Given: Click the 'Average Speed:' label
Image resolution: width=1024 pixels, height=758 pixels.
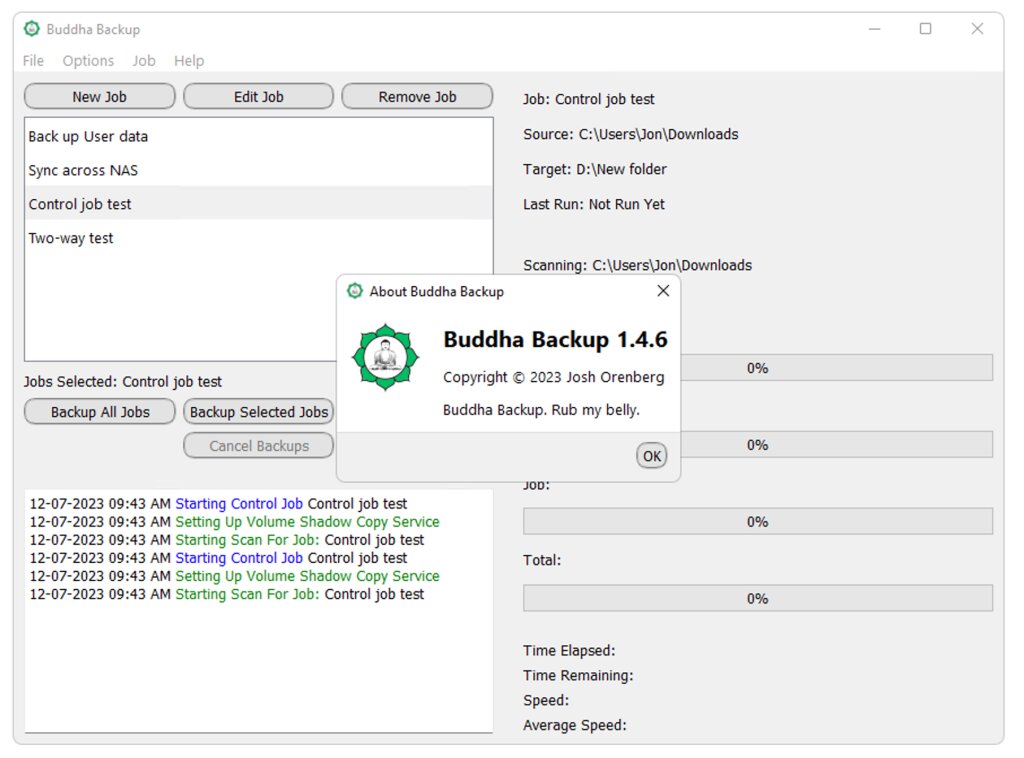Looking at the screenshot, I should pos(575,725).
